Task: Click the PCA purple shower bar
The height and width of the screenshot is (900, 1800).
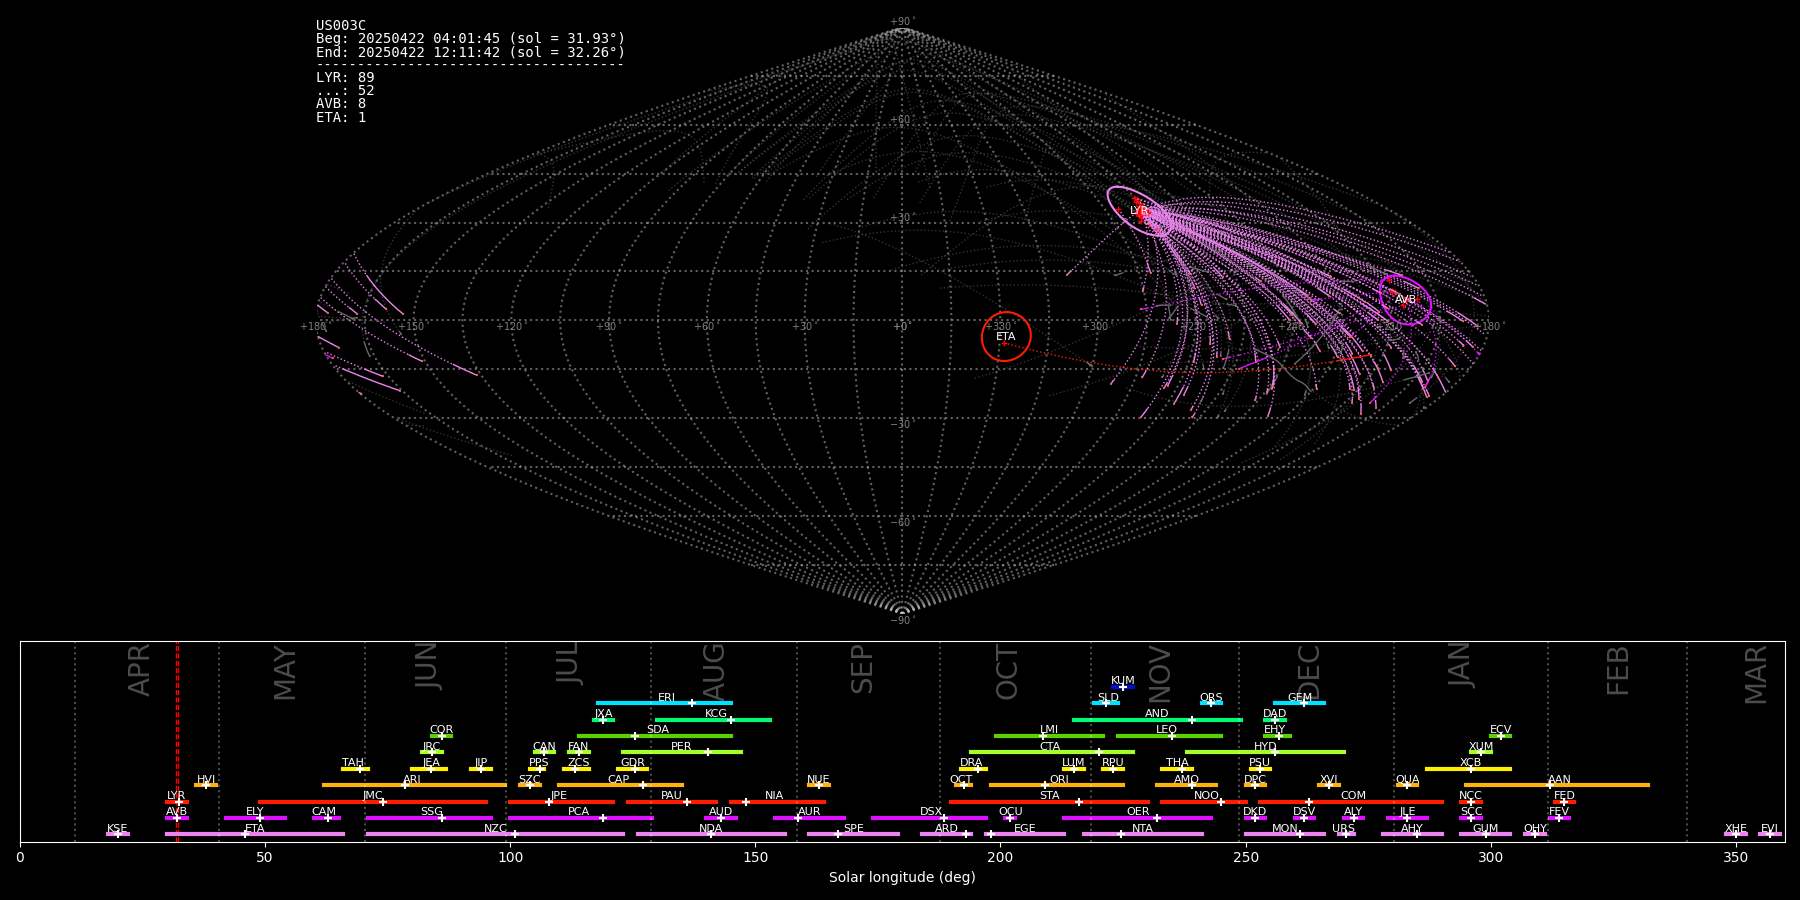Action: 580,818
